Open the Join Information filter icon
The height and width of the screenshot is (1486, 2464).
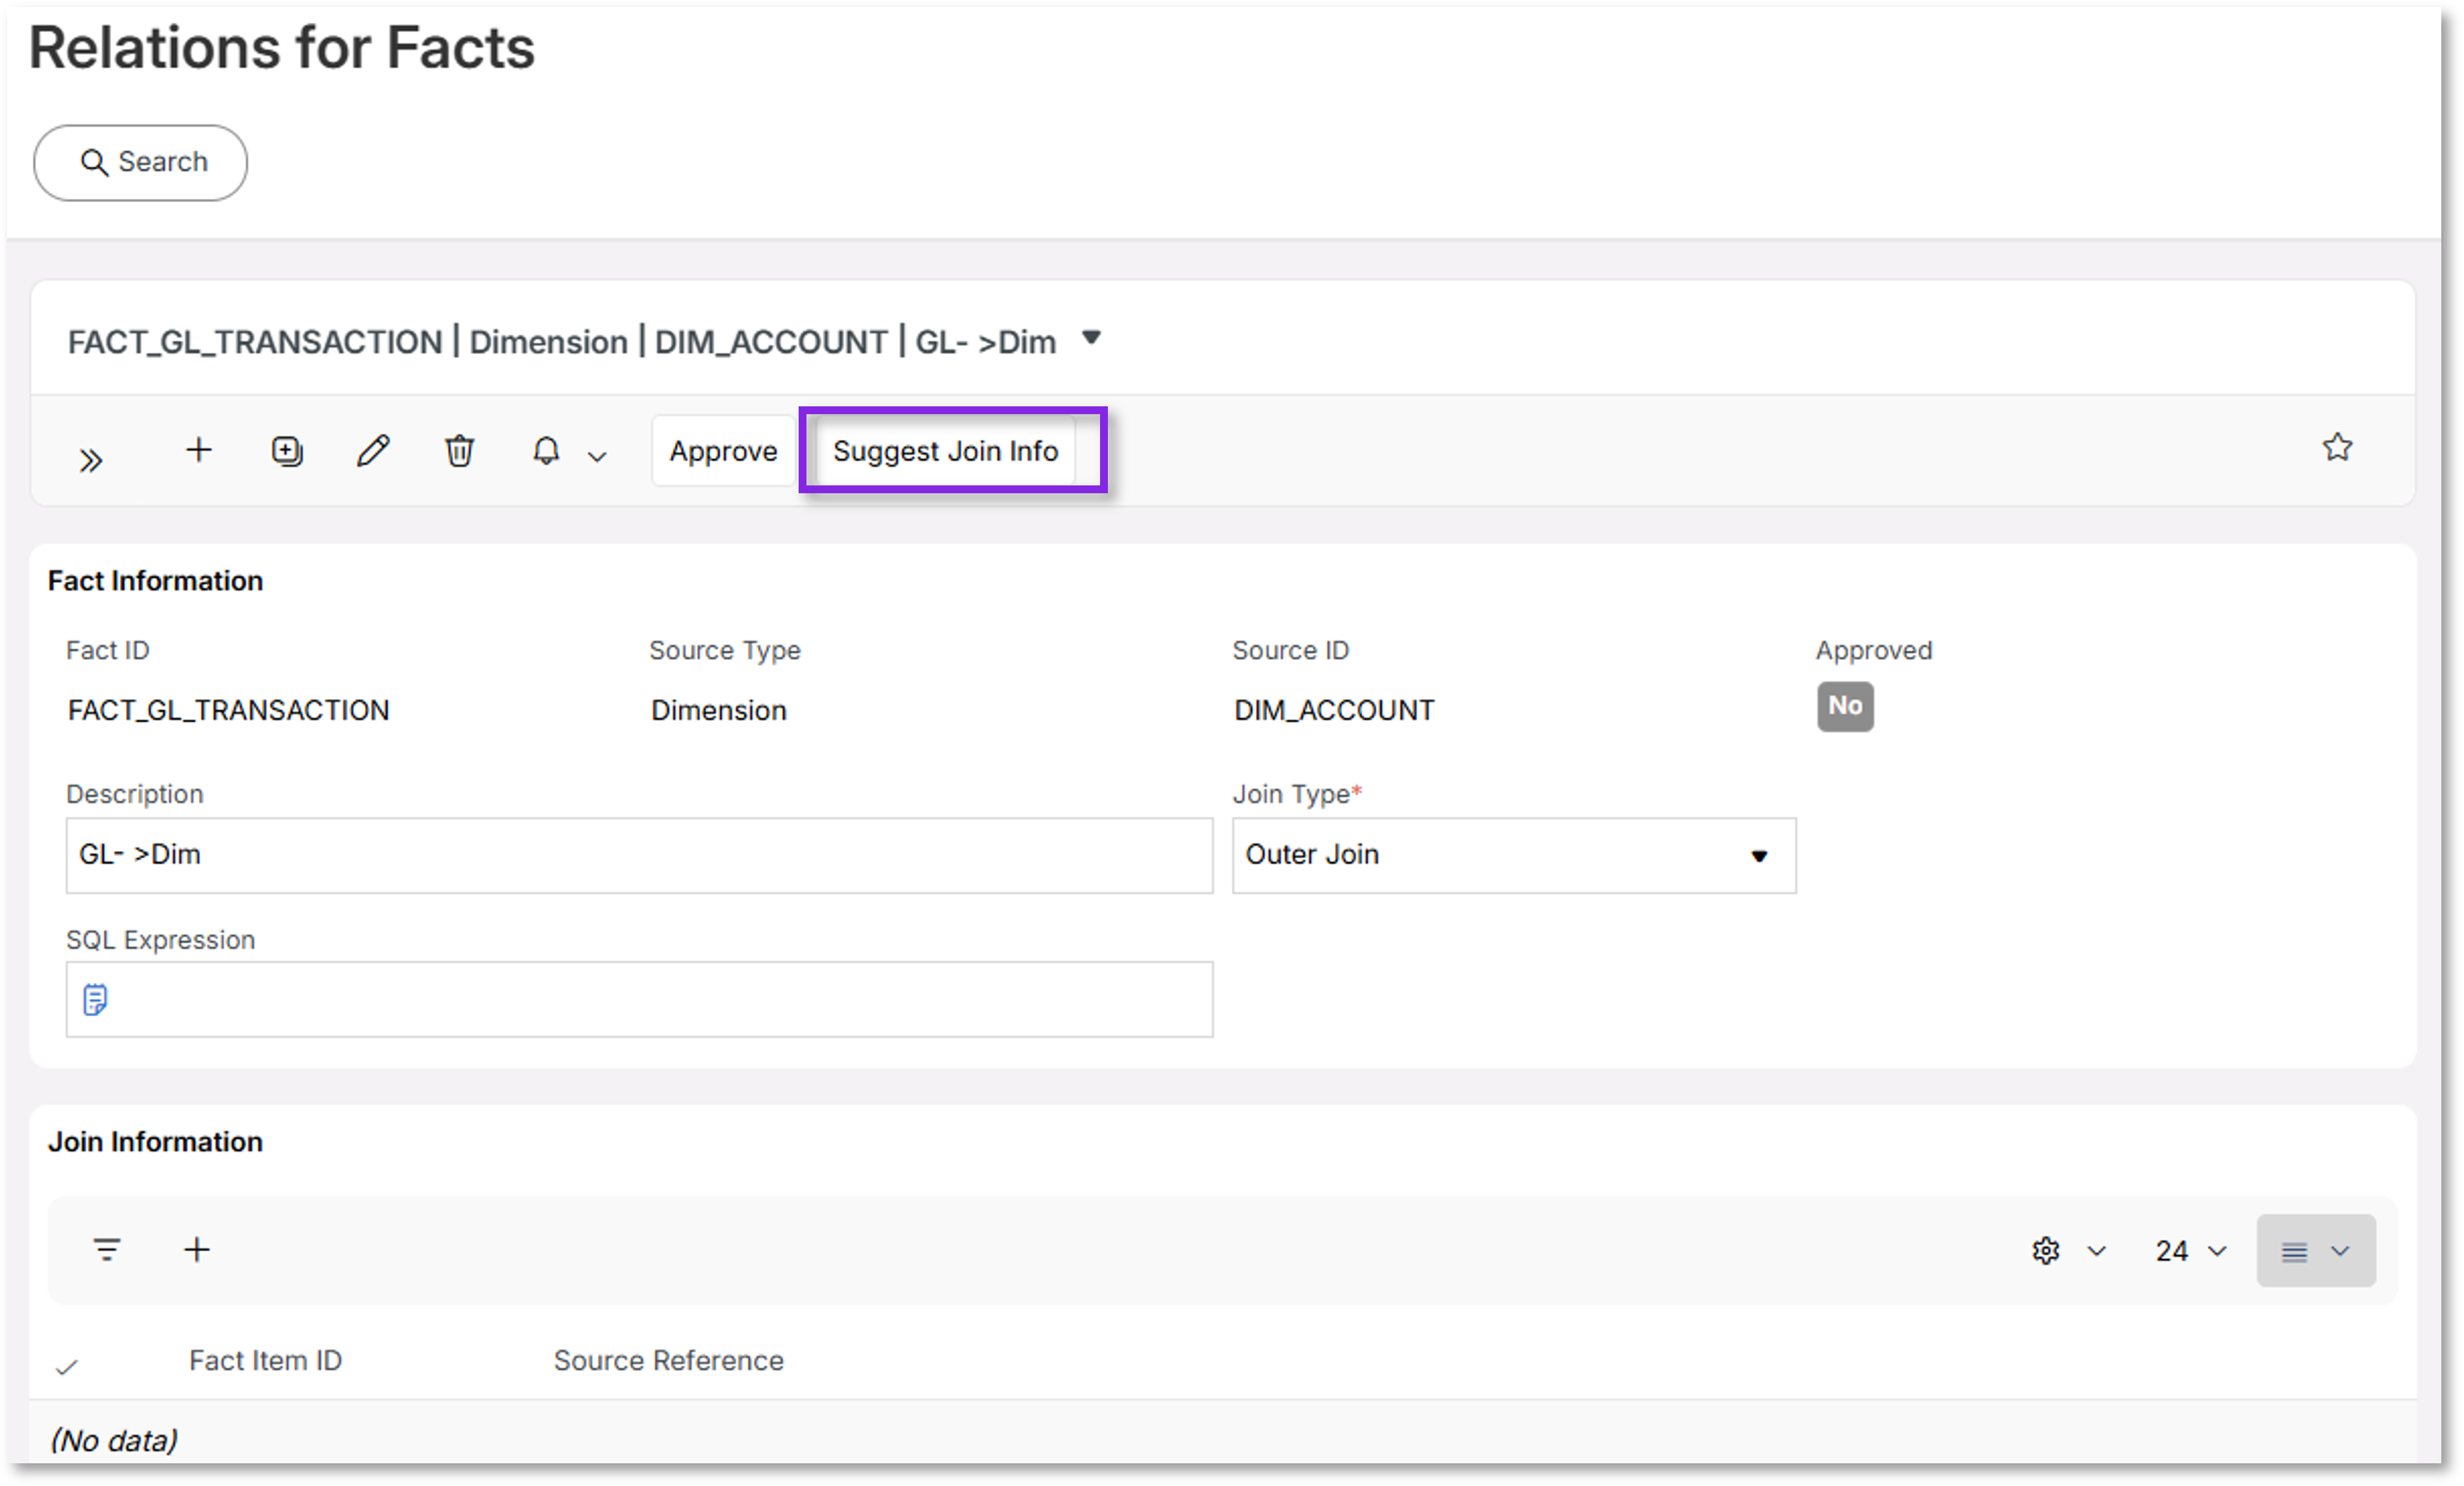(x=107, y=1250)
